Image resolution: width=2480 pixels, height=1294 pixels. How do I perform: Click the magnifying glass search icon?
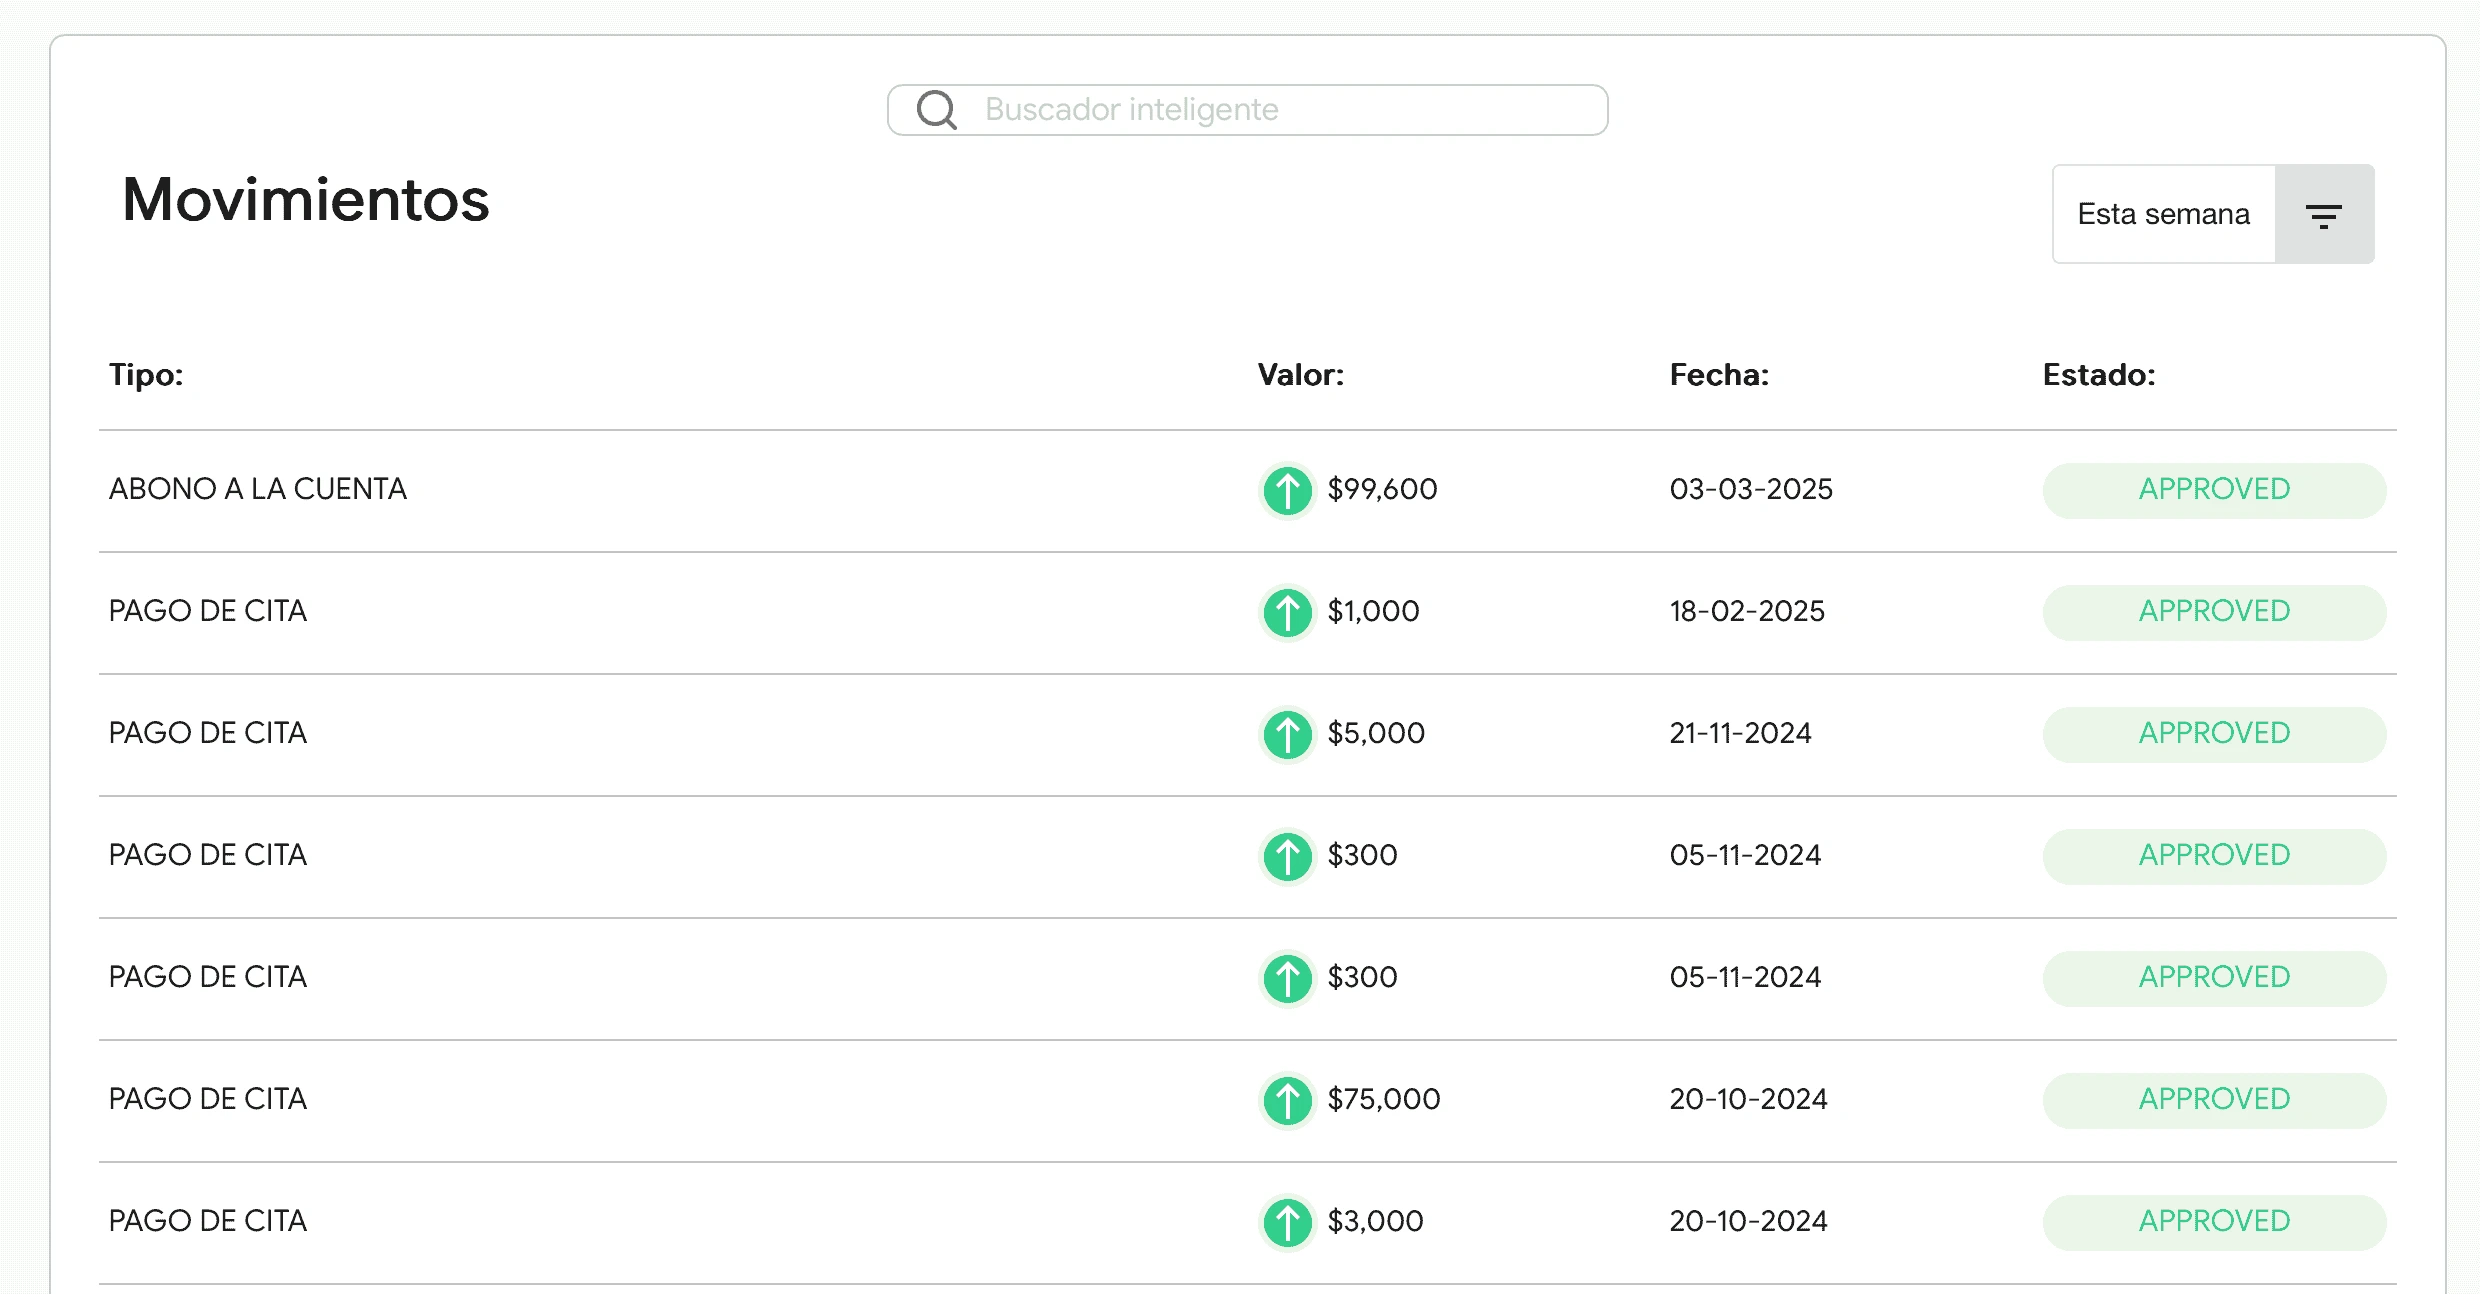click(936, 109)
